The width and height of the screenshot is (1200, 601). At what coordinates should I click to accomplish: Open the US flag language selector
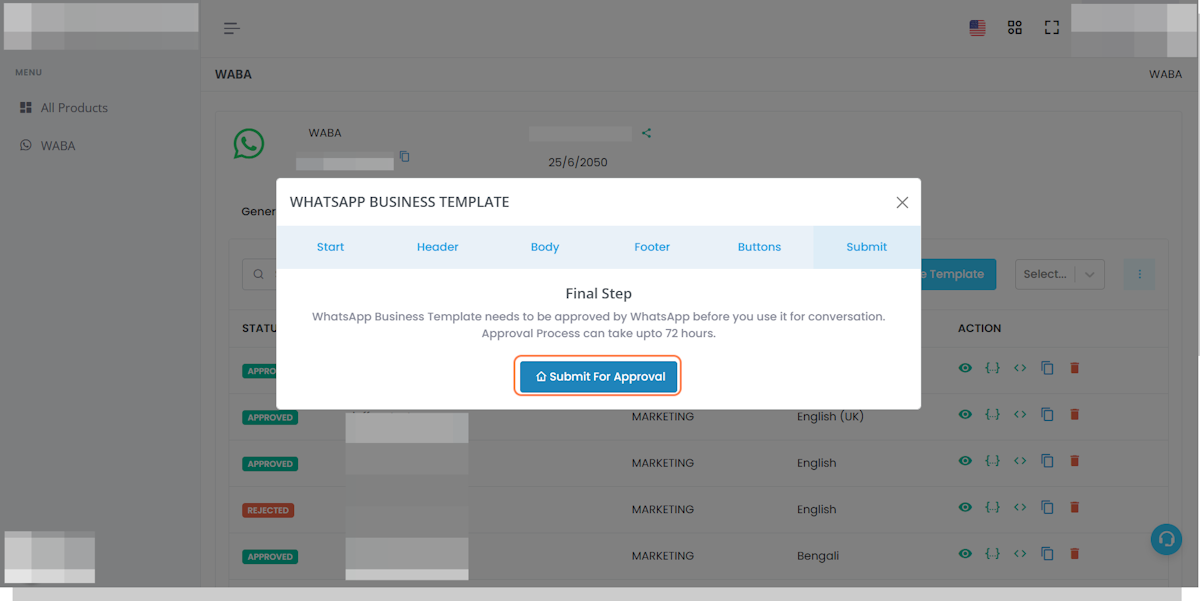(978, 28)
